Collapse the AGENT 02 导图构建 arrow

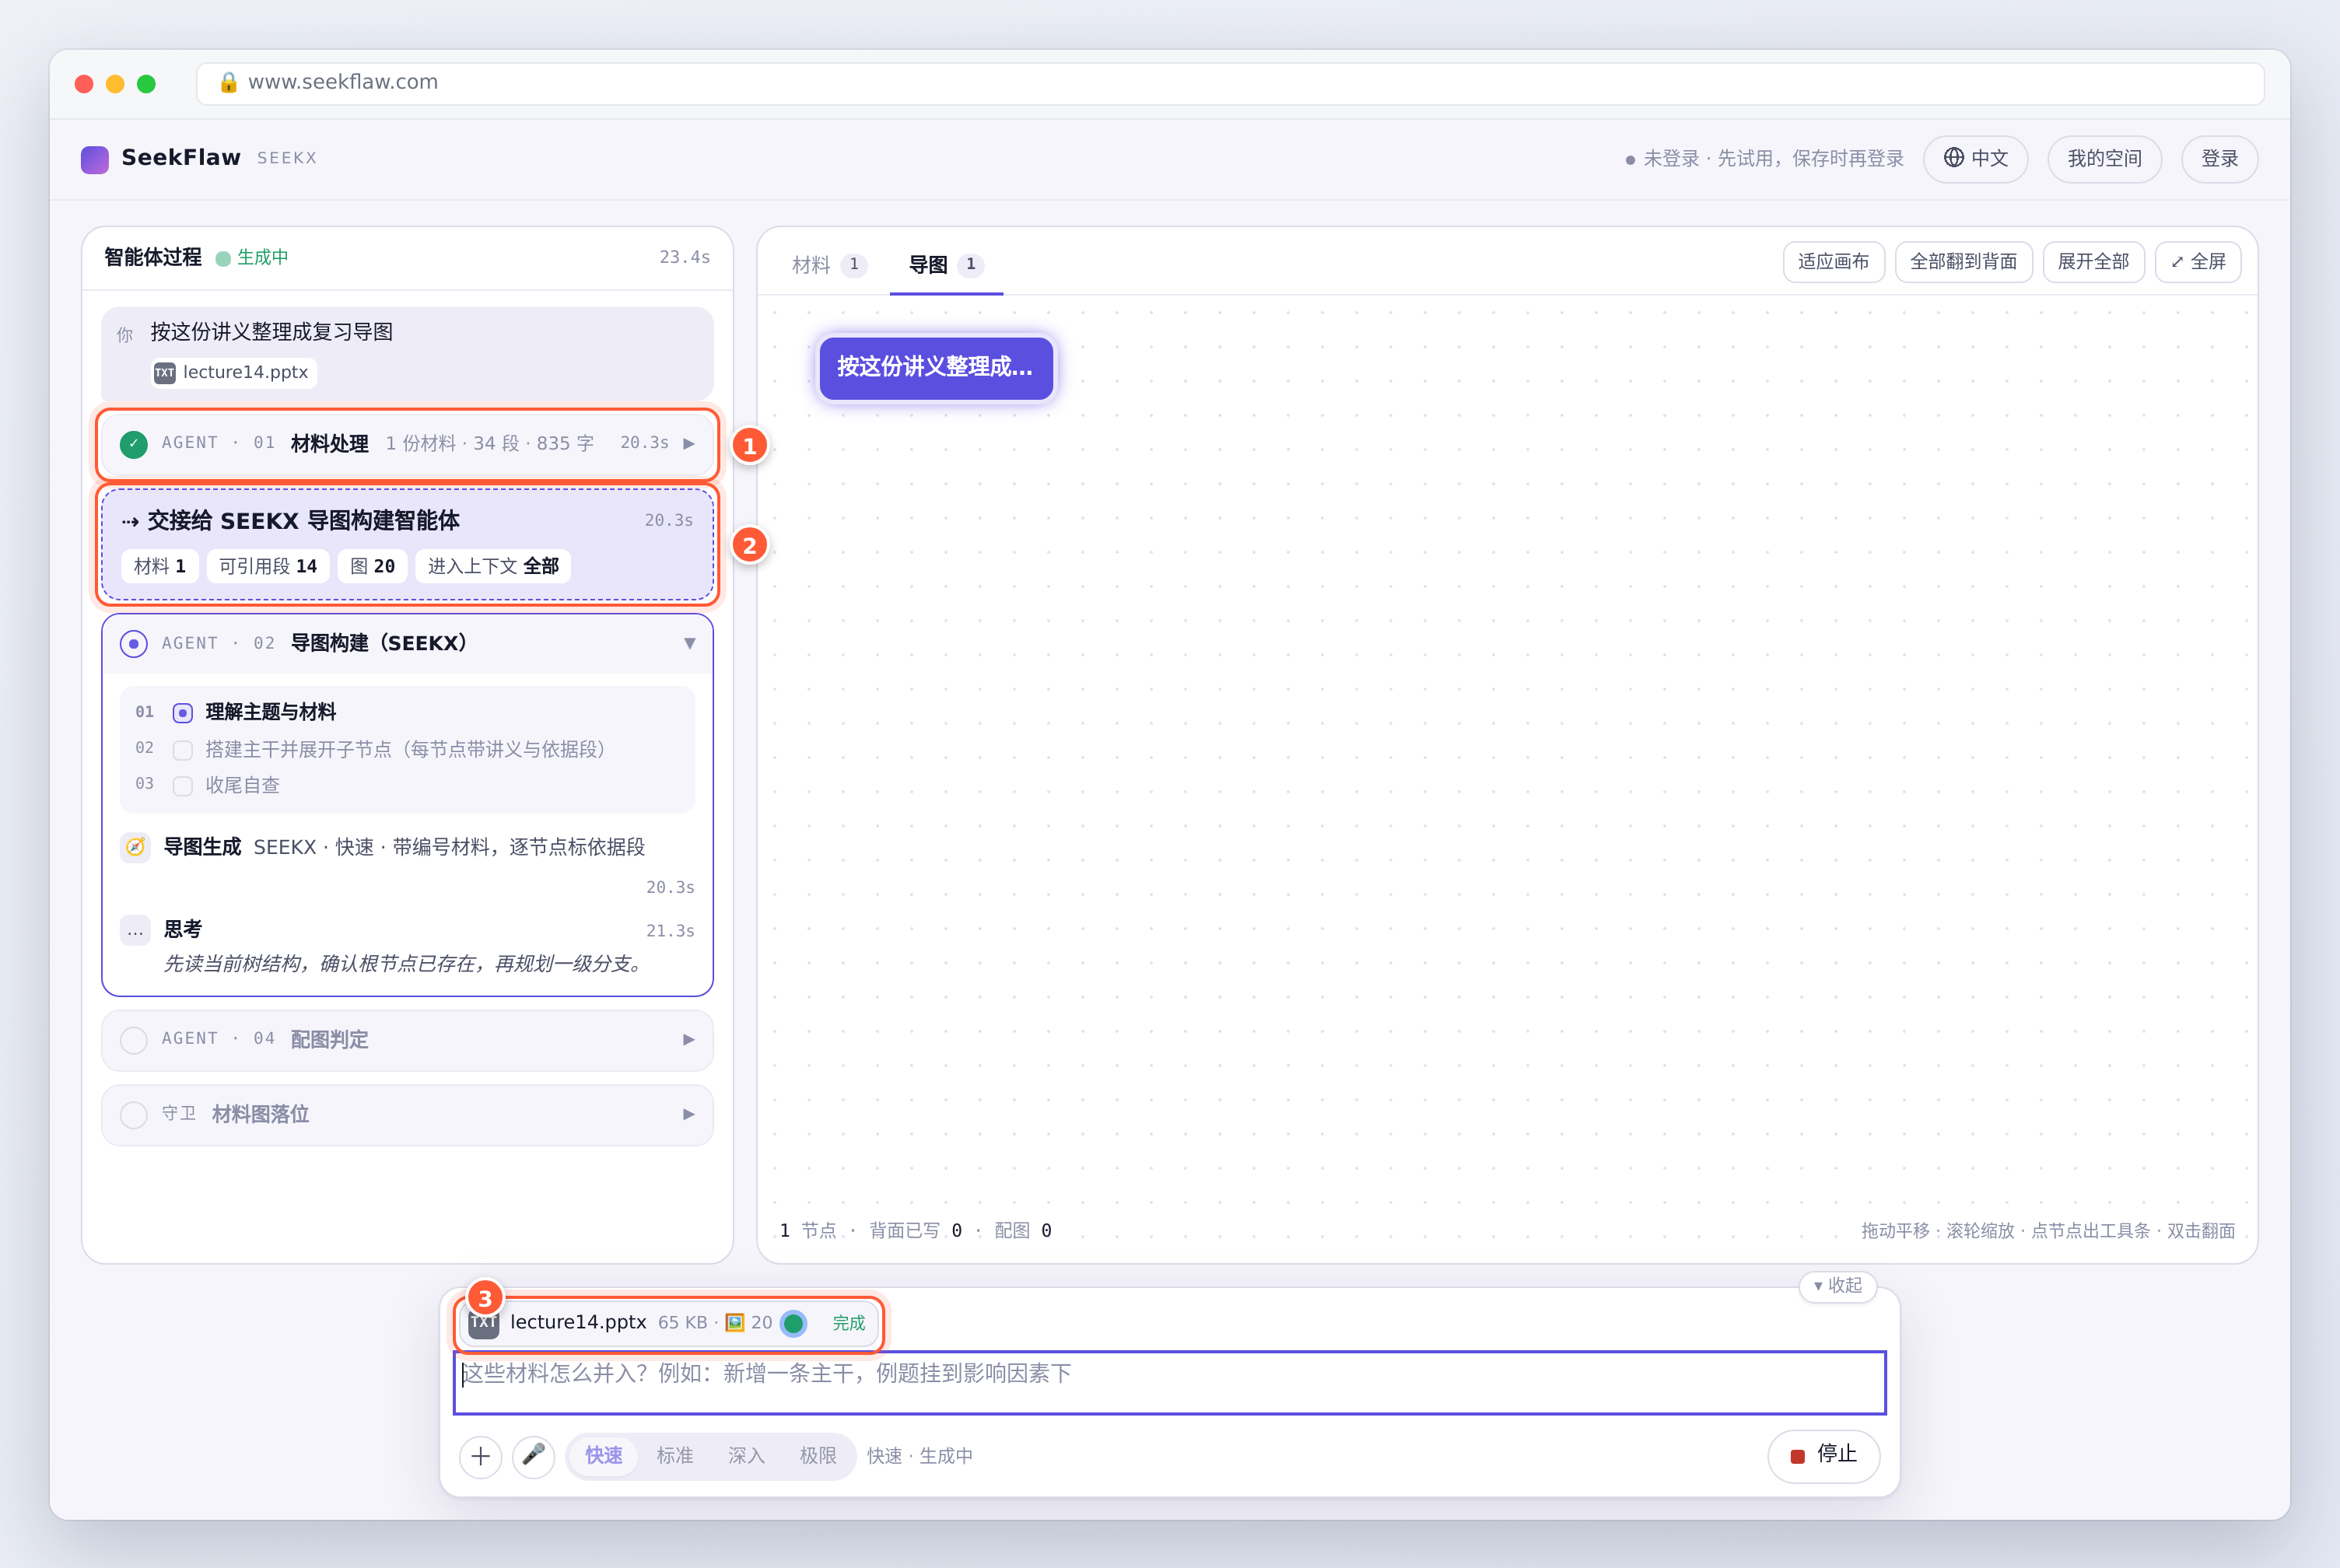(690, 643)
